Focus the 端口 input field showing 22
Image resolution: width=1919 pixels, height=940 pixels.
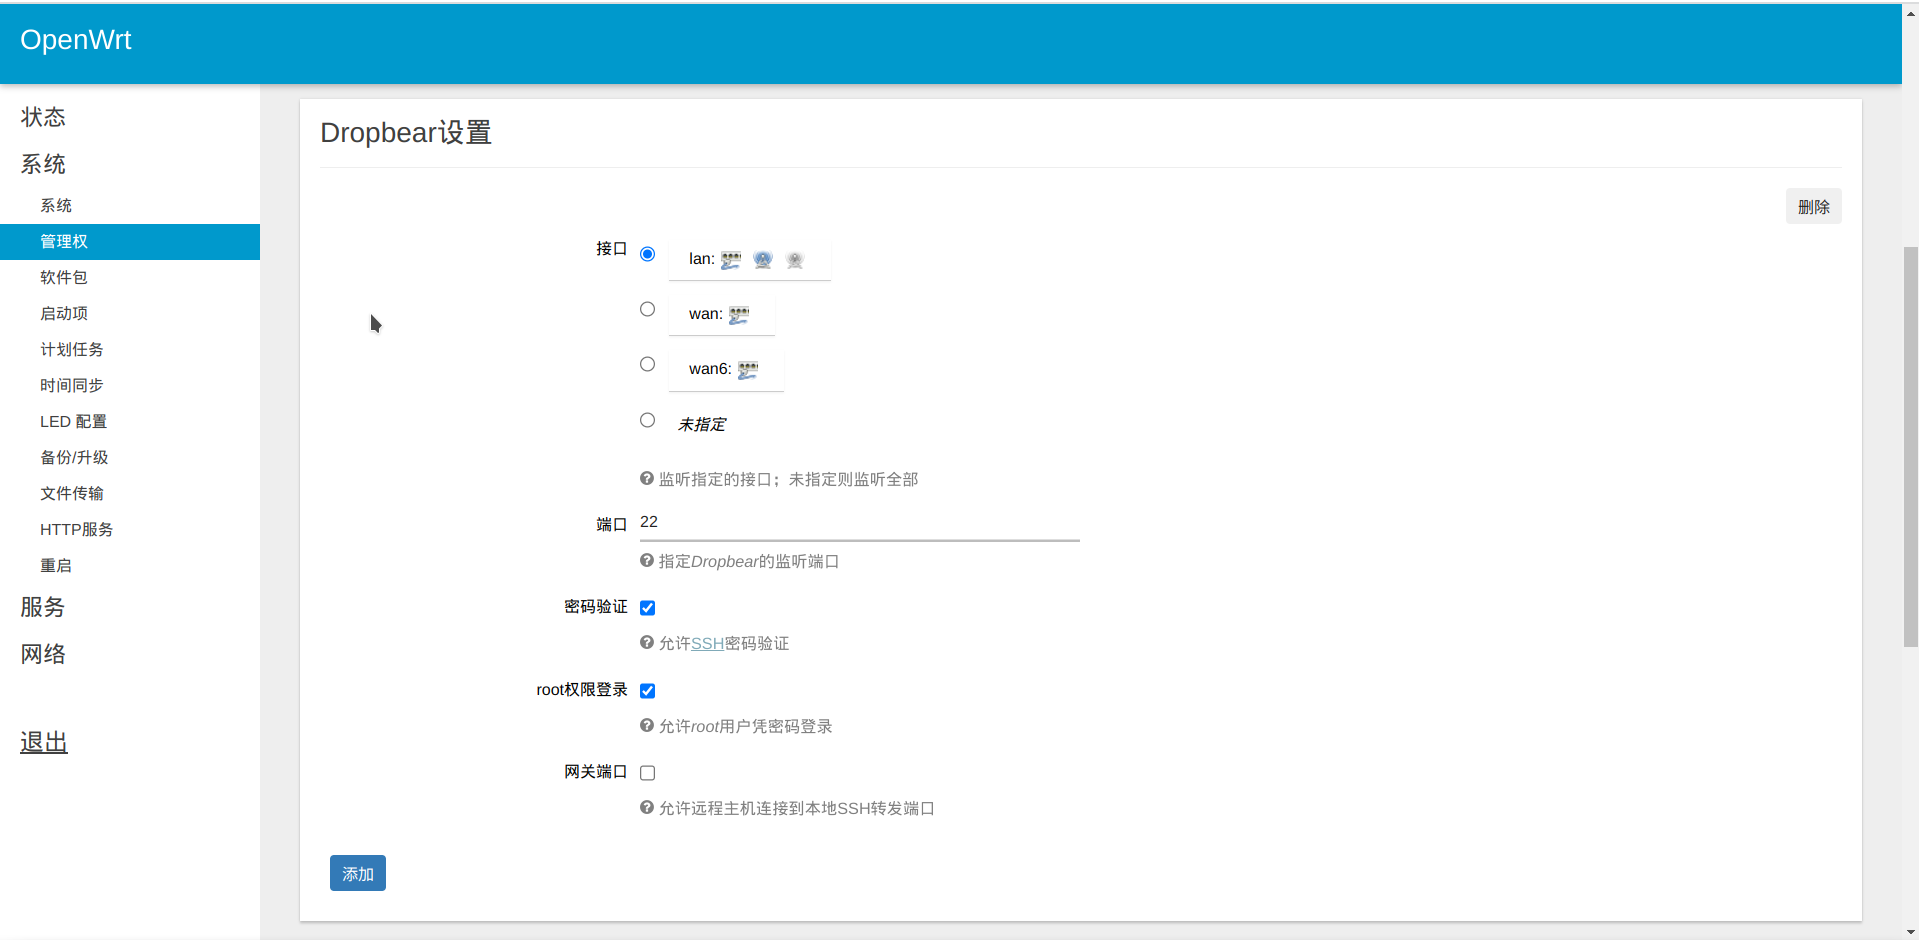860,523
